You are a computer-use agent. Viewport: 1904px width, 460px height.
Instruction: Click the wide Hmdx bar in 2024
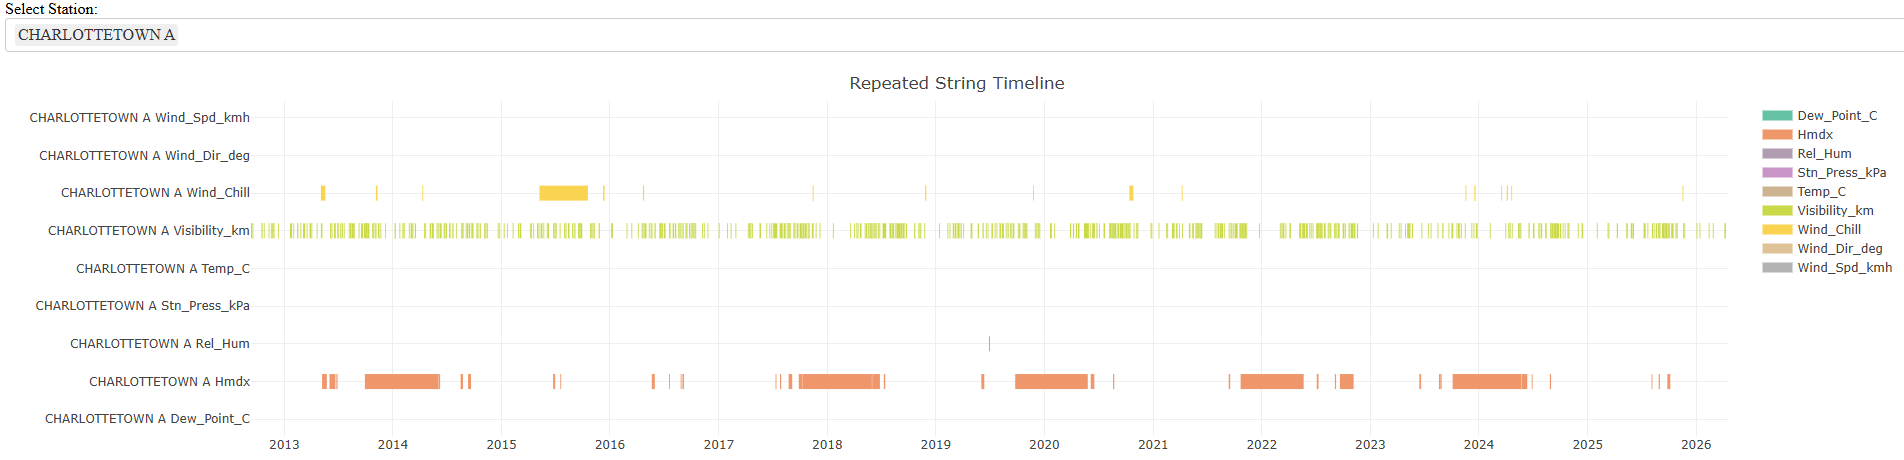click(x=1489, y=381)
